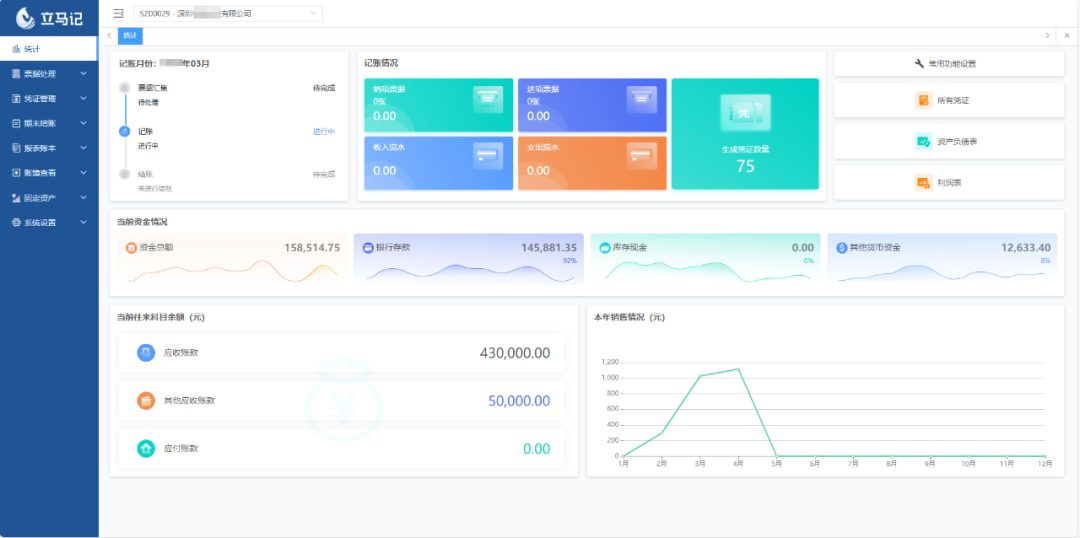The image size is (1080, 538).
Task: Click the 430,000.00 receivables amount
Action: pyautogui.click(x=515, y=353)
